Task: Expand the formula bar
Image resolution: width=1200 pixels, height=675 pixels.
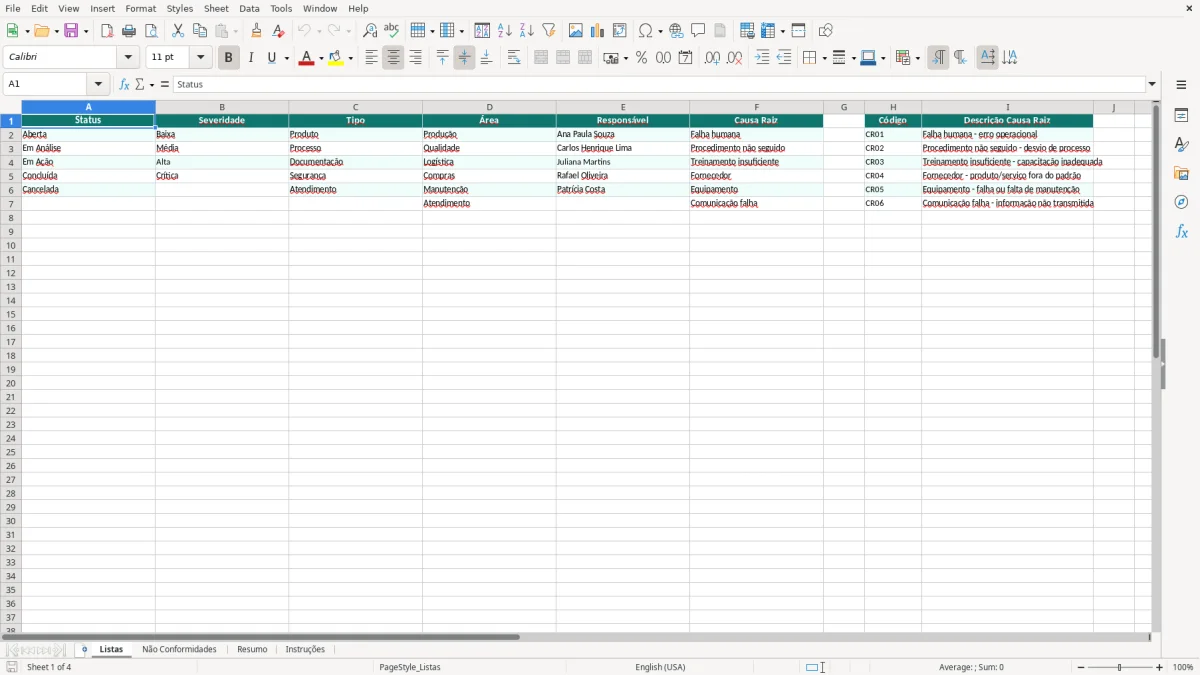Action: tap(1152, 85)
